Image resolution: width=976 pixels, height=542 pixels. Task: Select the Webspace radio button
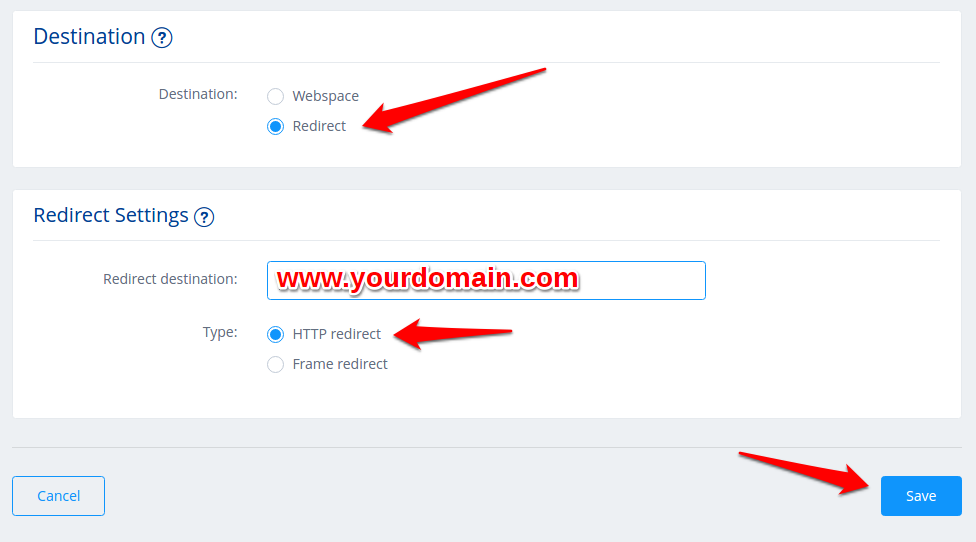pos(275,96)
